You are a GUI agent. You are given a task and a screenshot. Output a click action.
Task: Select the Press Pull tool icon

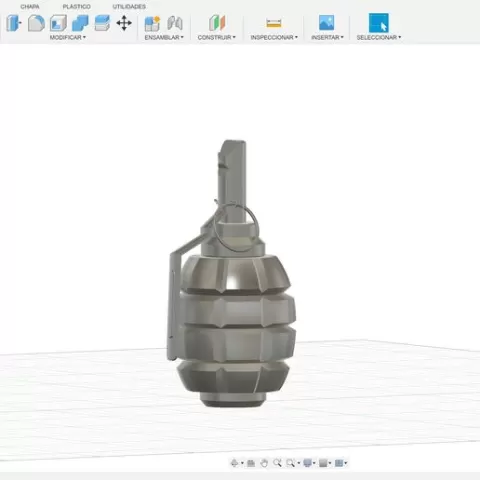pos(14,23)
